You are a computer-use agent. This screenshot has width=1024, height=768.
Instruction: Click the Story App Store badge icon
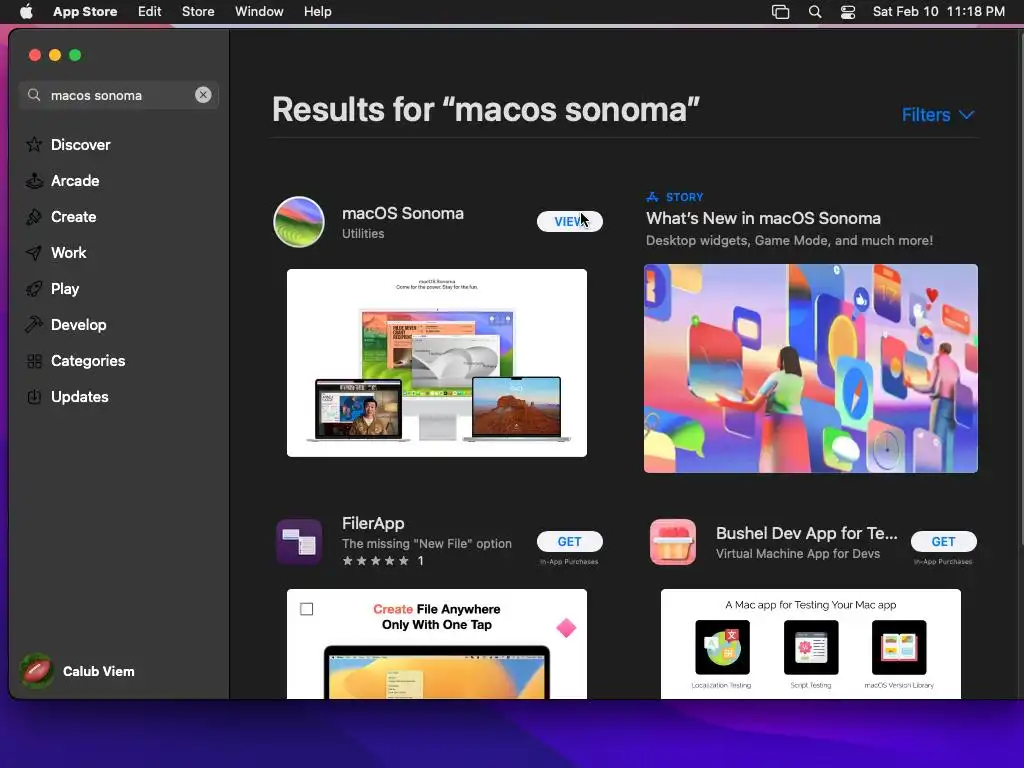click(x=652, y=197)
